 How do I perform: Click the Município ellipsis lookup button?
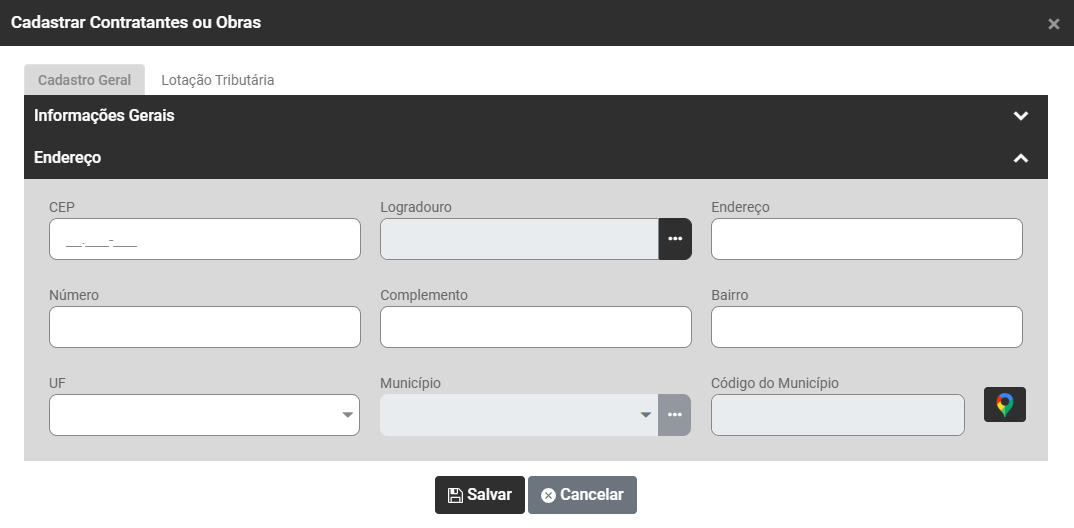click(x=675, y=415)
